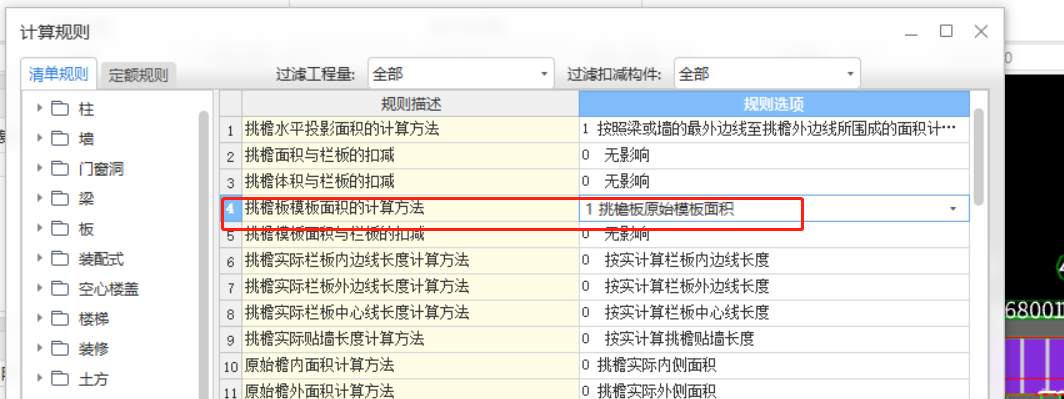Expand the 空心楼盖 tree node
1064x399 pixels.
[x=39, y=288]
